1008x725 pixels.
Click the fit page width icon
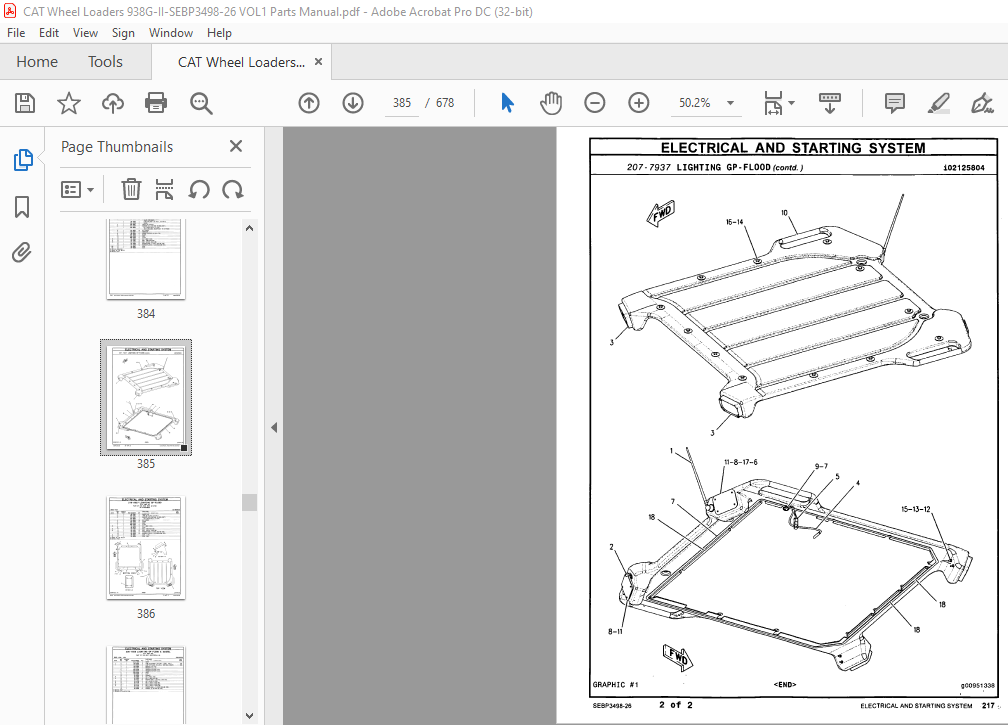point(773,103)
